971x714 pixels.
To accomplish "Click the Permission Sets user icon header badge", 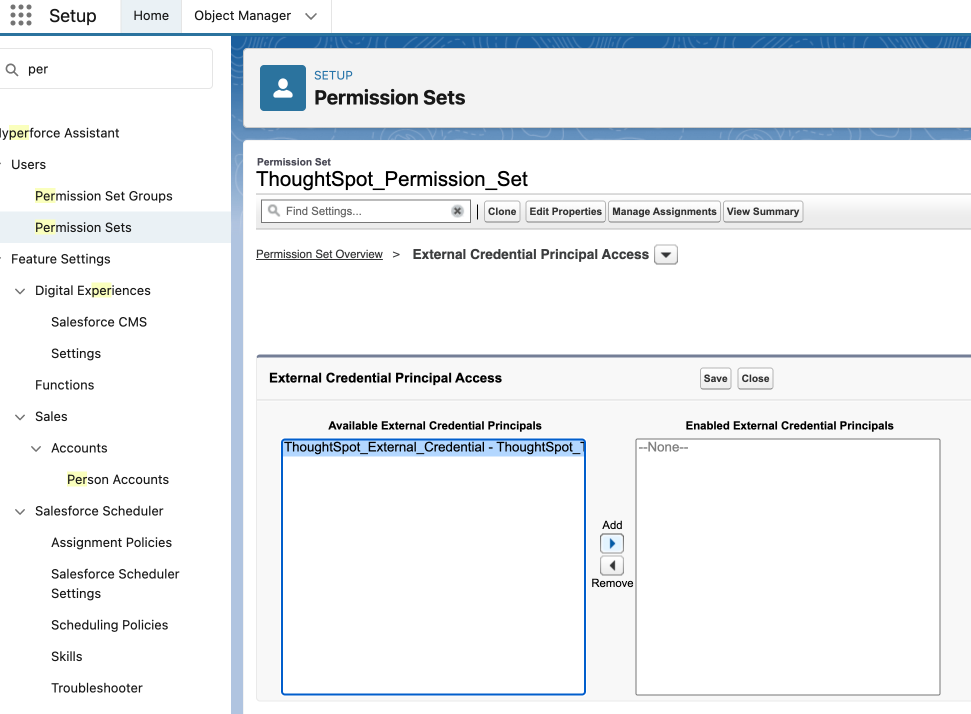I will pyautogui.click(x=282, y=88).
